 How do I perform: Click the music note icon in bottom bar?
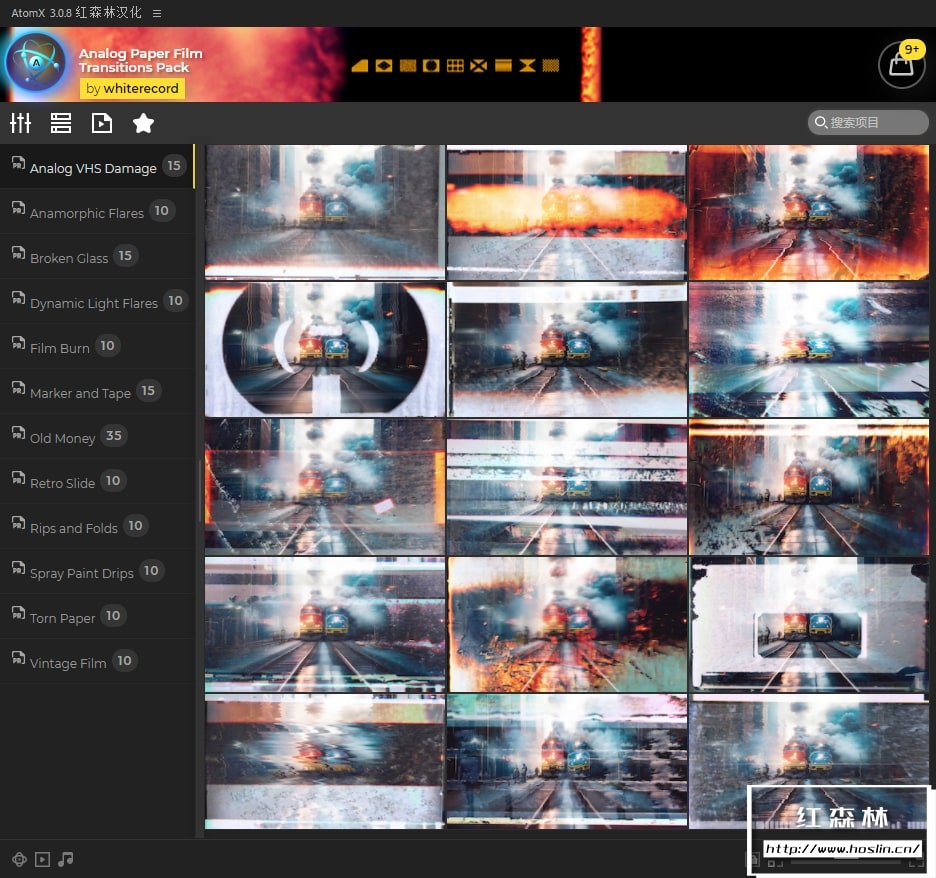66,859
